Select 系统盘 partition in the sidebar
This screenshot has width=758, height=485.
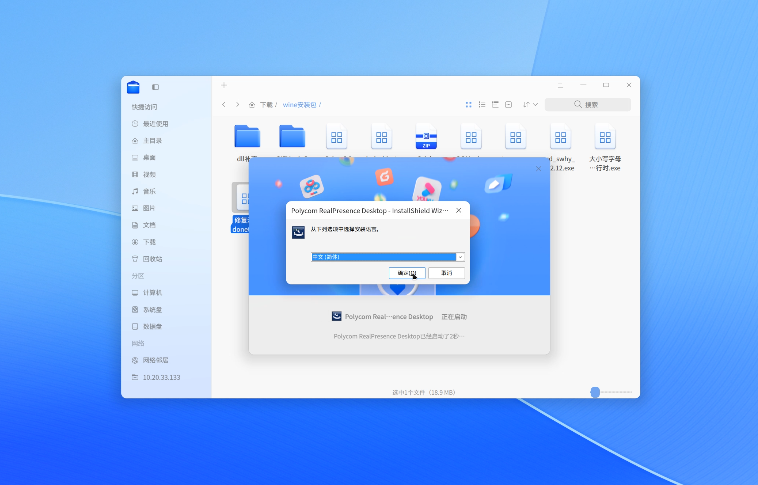pos(147,310)
